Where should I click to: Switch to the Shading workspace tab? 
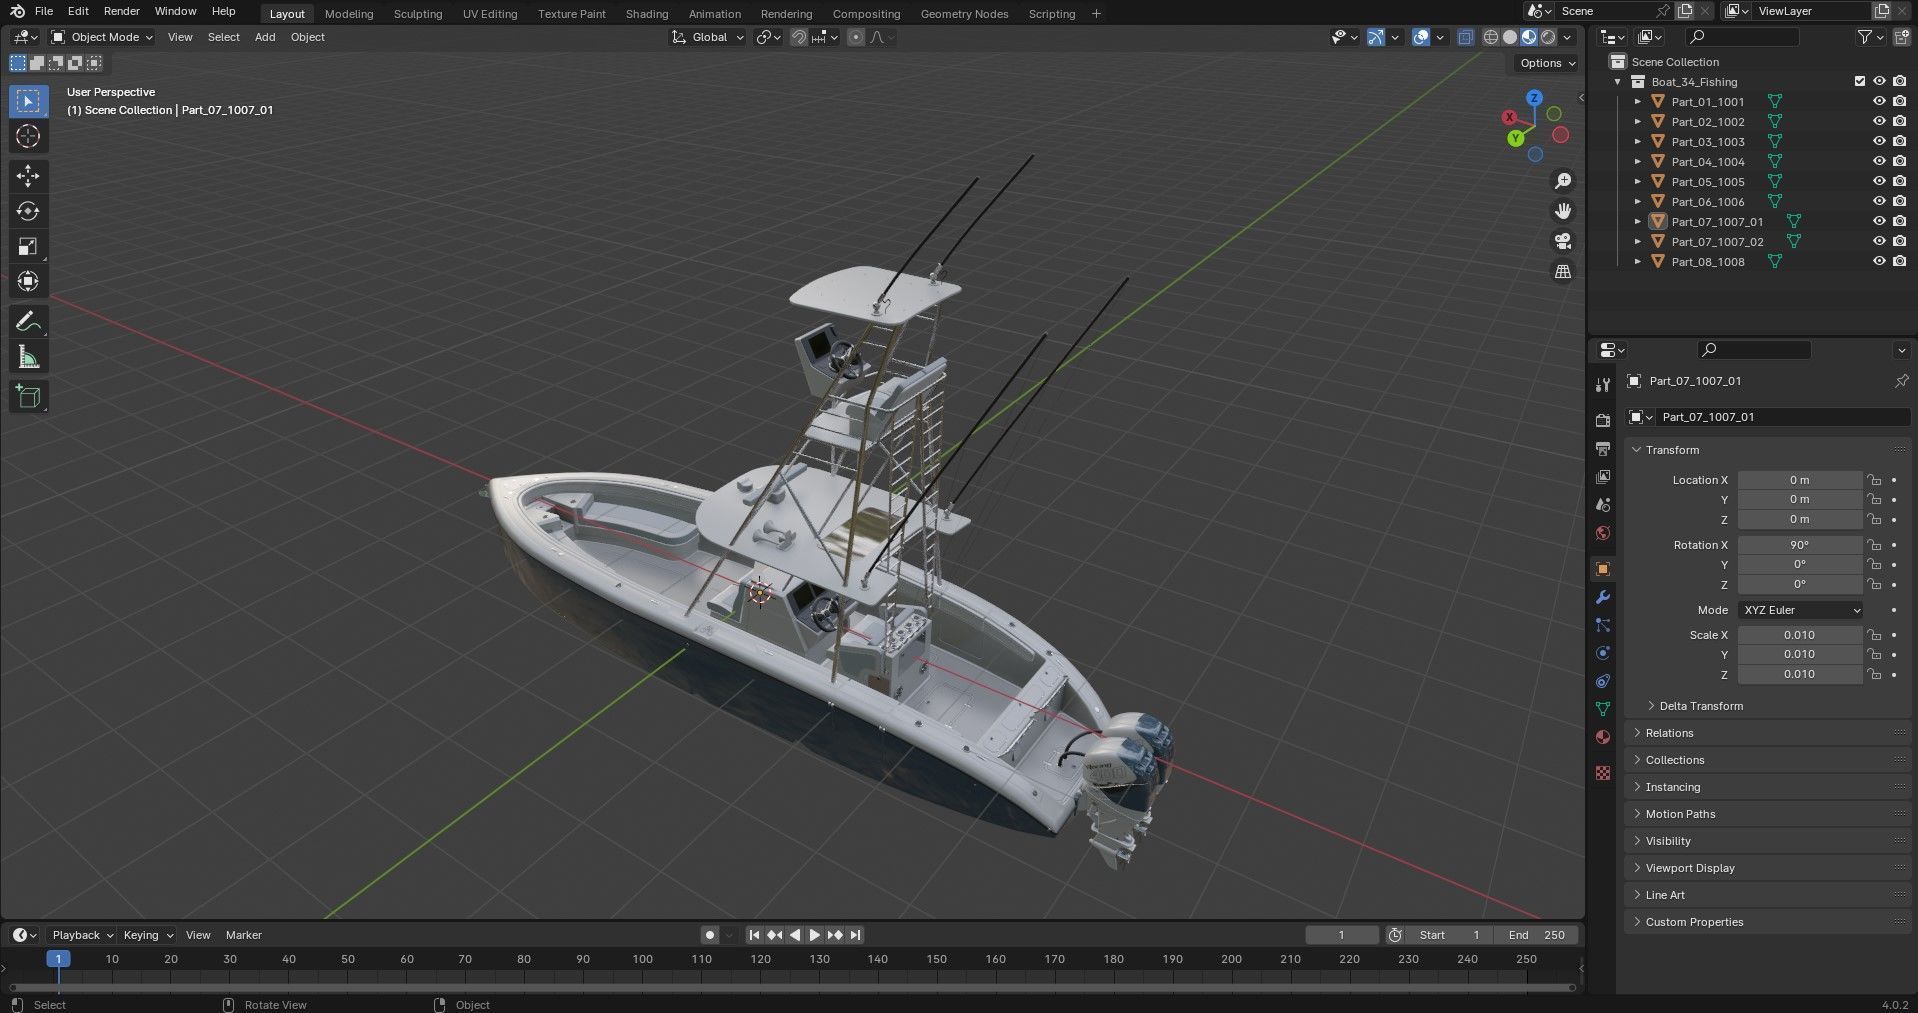point(647,14)
